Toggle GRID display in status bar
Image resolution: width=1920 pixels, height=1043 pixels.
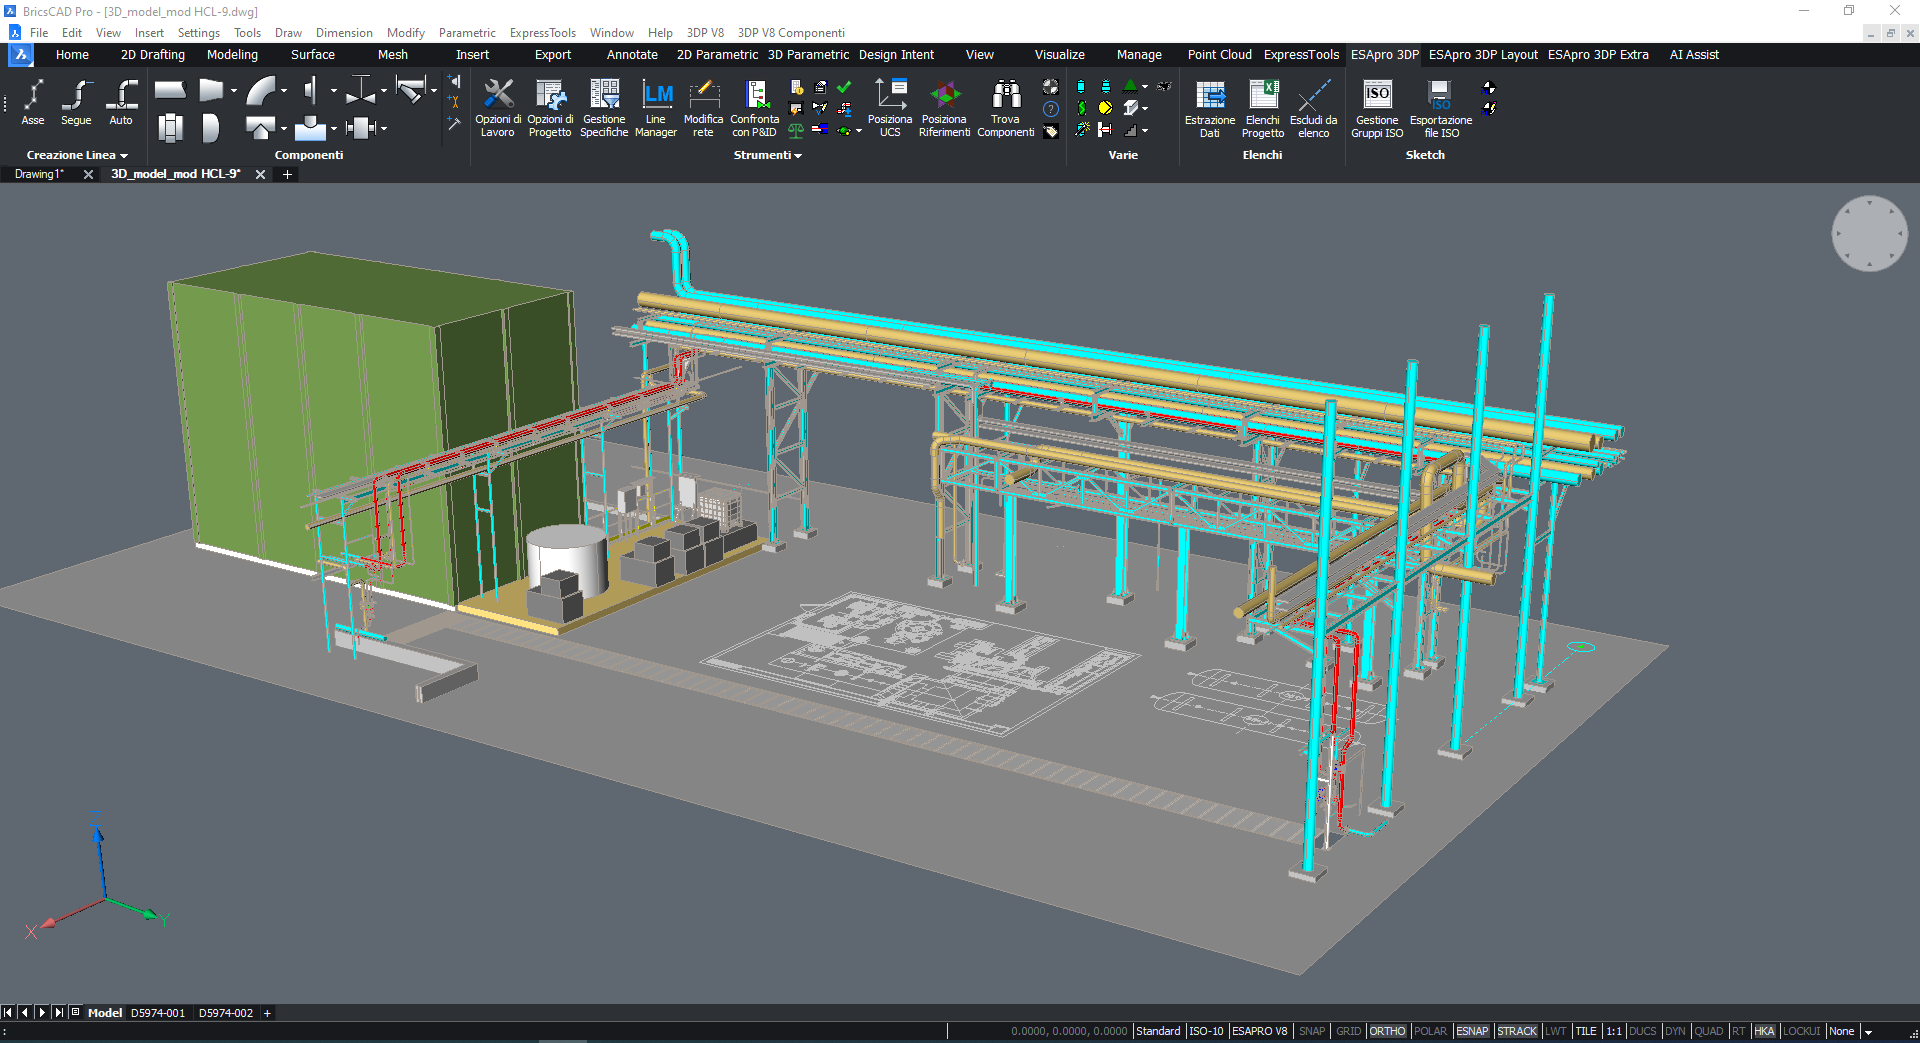(x=1348, y=1031)
